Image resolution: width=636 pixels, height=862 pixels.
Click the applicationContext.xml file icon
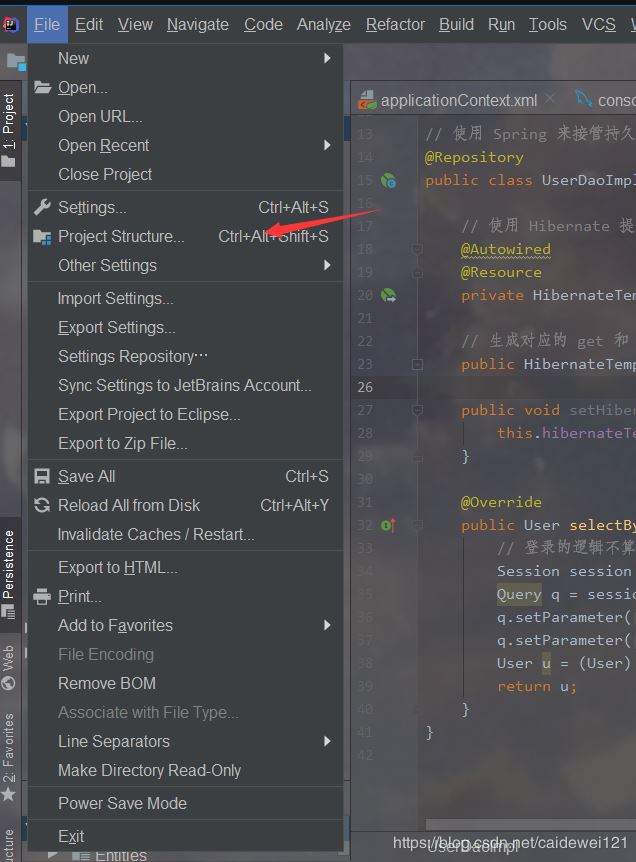coord(367,100)
